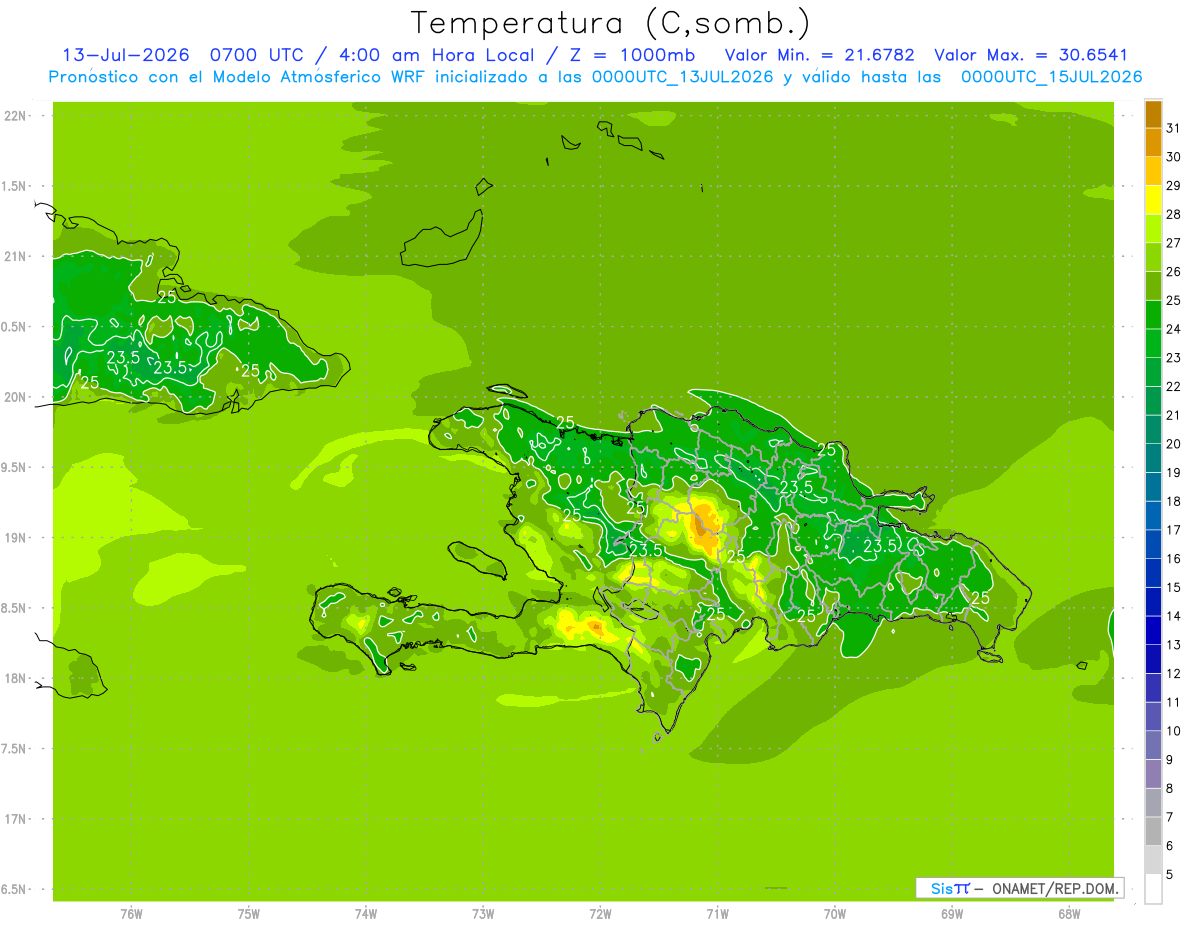Image resolution: width=1200 pixels, height=927 pixels.
Task: Click the "5" colorbar label
Action: [1169, 875]
